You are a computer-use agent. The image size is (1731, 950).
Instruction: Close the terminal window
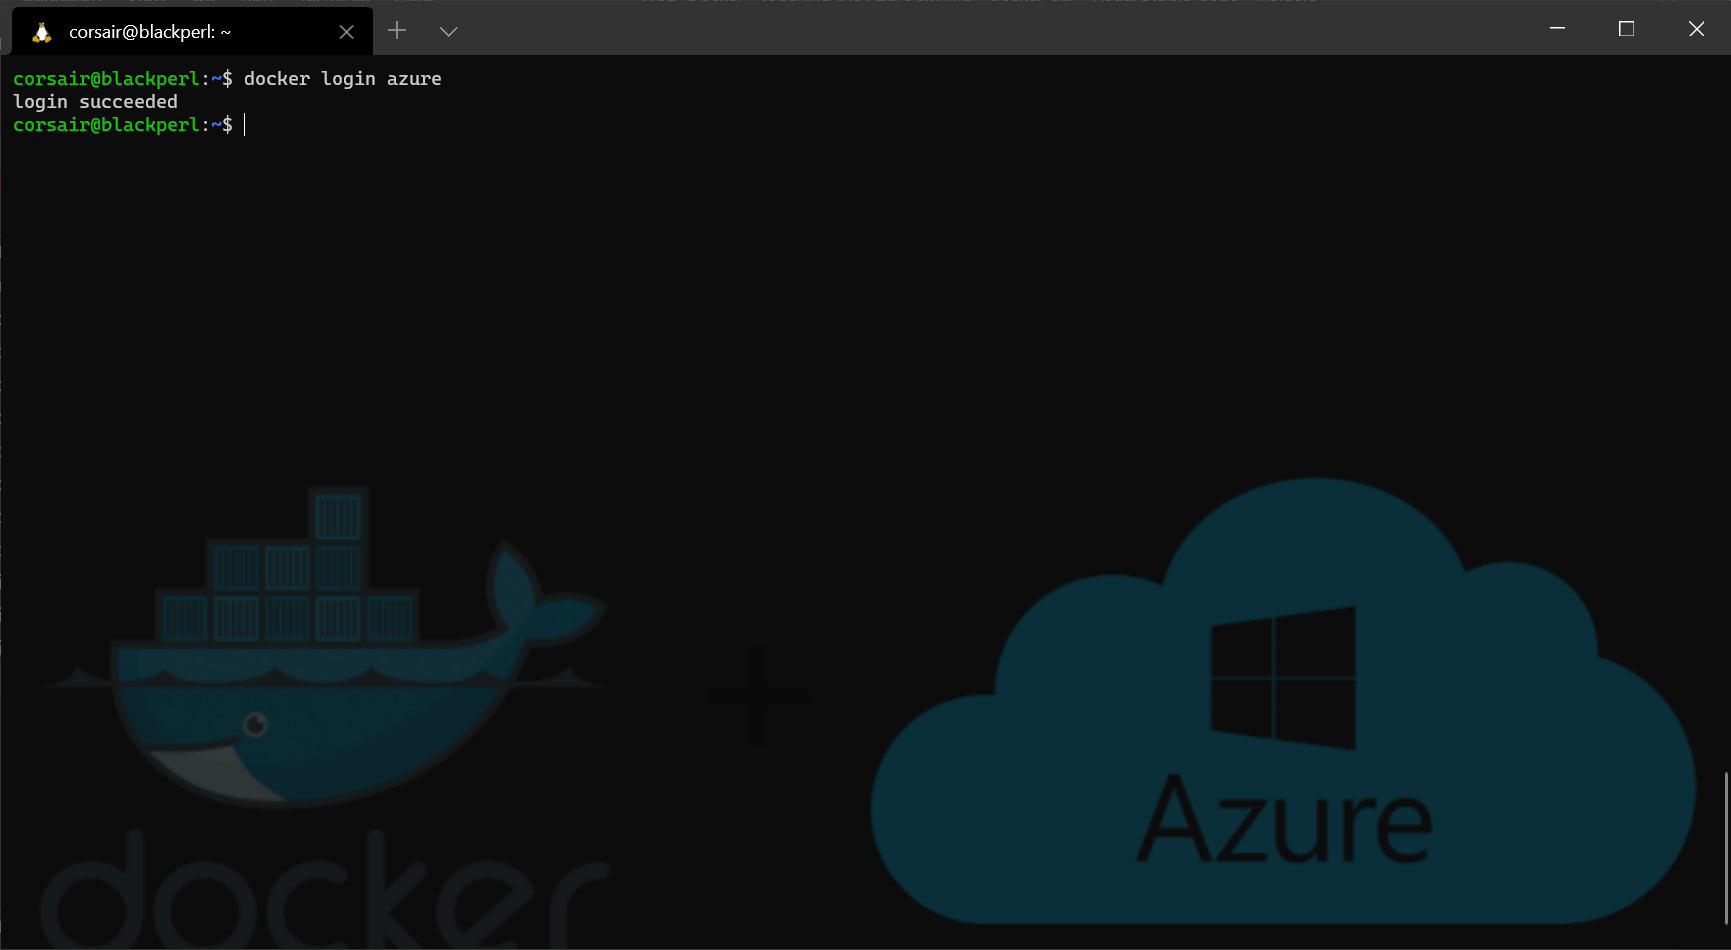coord(1696,29)
